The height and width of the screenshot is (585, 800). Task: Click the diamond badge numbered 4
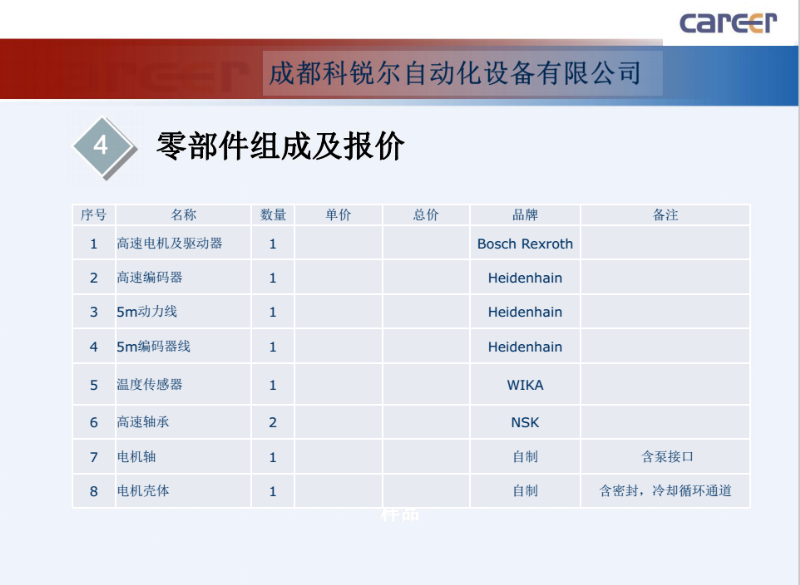tap(101, 146)
